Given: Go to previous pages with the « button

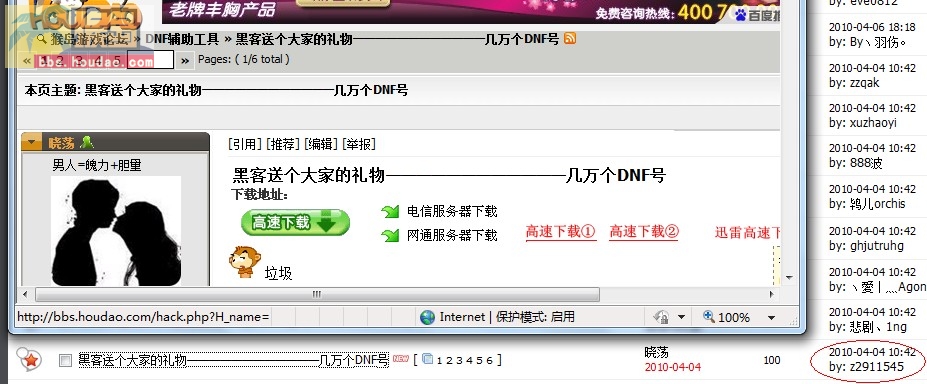Looking at the screenshot, I should pyautogui.click(x=26, y=60).
